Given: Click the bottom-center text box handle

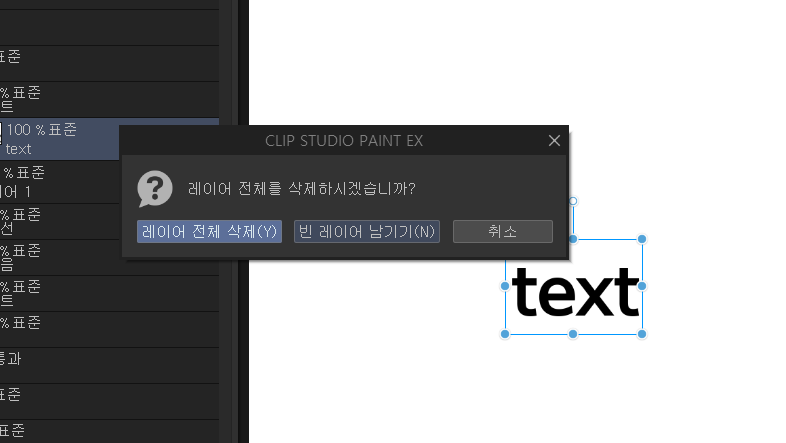Looking at the screenshot, I should pyautogui.click(x=573, y=334).
